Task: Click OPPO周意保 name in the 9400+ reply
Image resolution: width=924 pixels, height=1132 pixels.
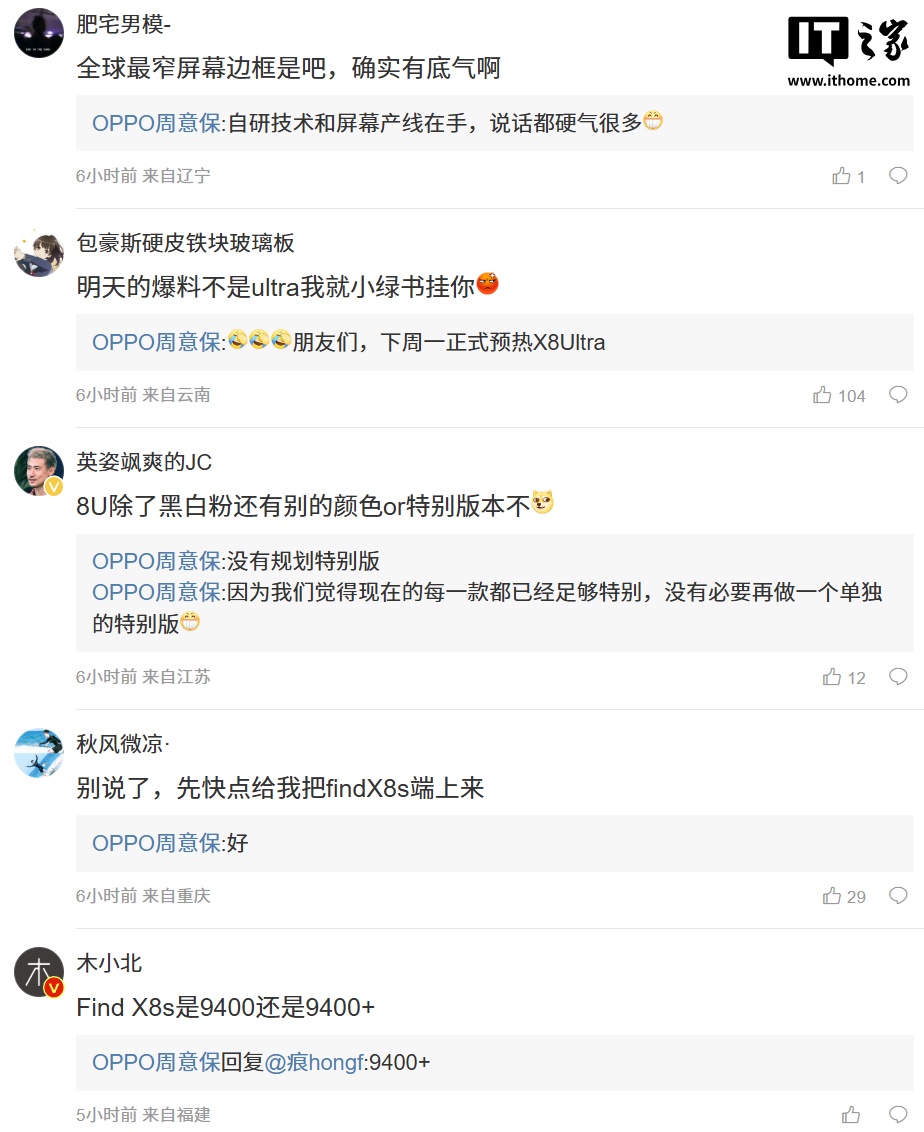Action: click(x=156, y=1062)
